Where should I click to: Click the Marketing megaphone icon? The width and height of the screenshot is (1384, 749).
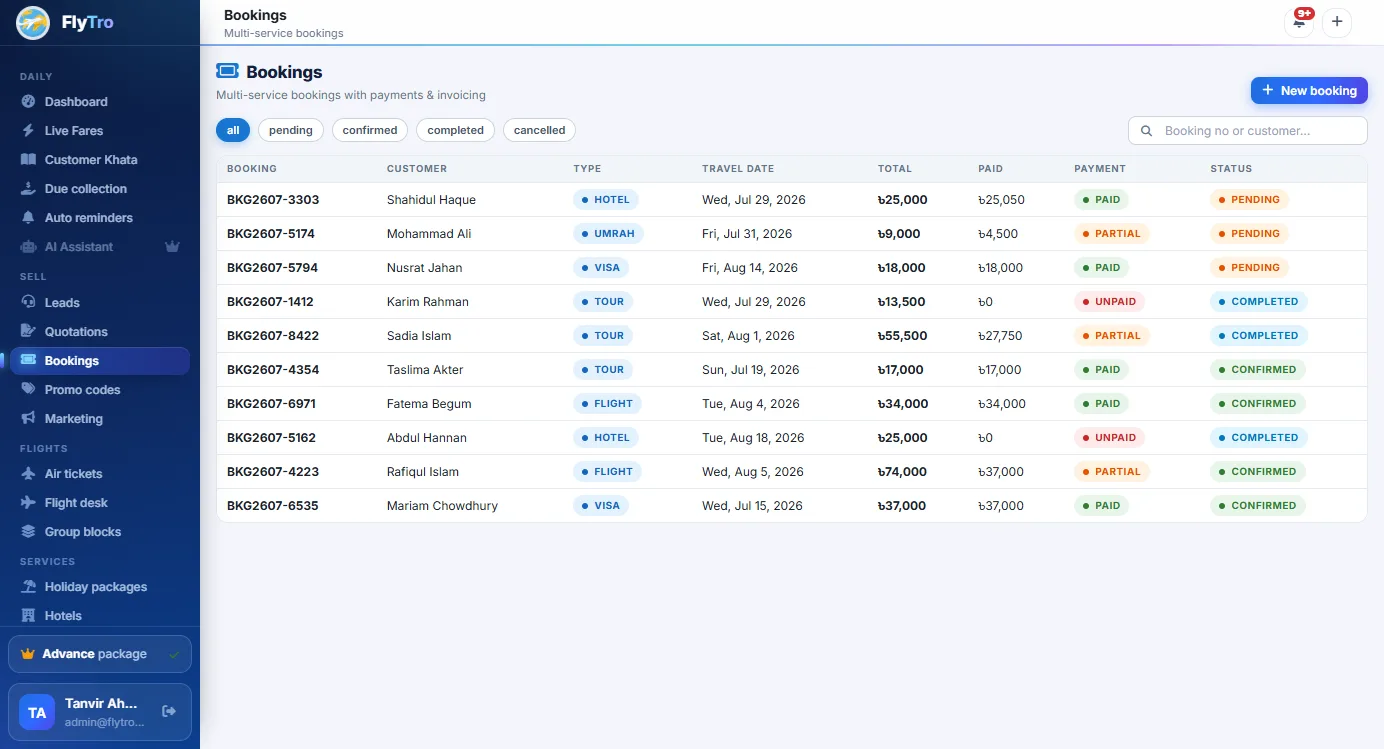pyautogui.click(x=28, y=419)
